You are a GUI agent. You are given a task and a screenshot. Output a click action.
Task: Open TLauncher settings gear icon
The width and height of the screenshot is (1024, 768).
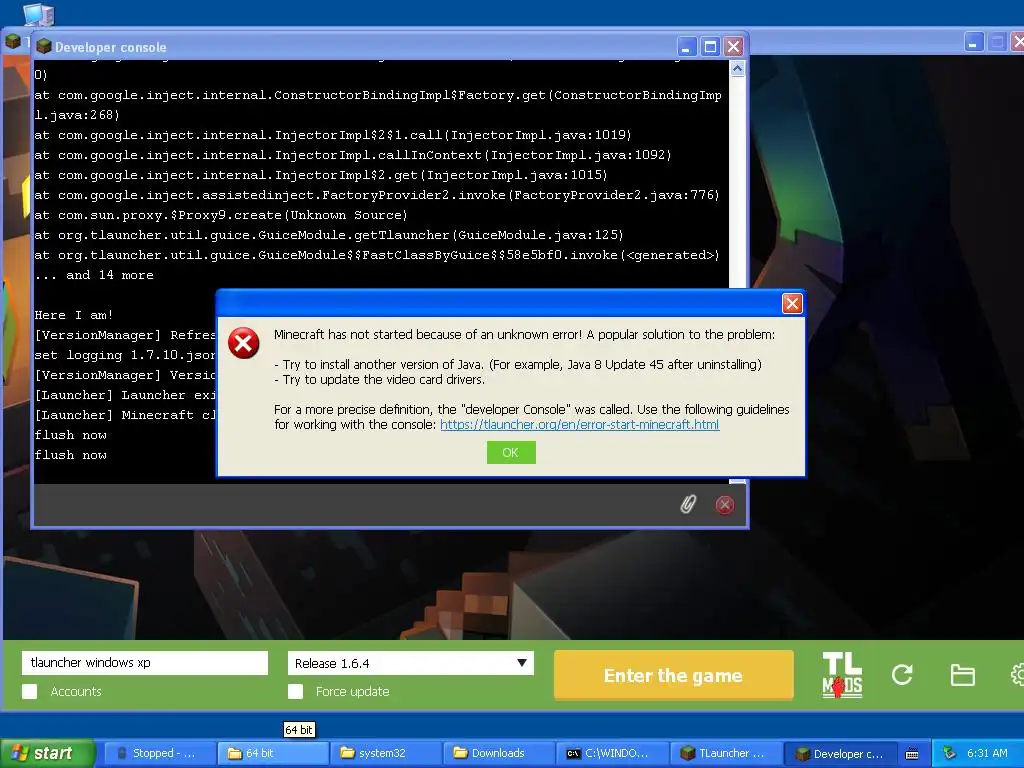coord(1017,675)
